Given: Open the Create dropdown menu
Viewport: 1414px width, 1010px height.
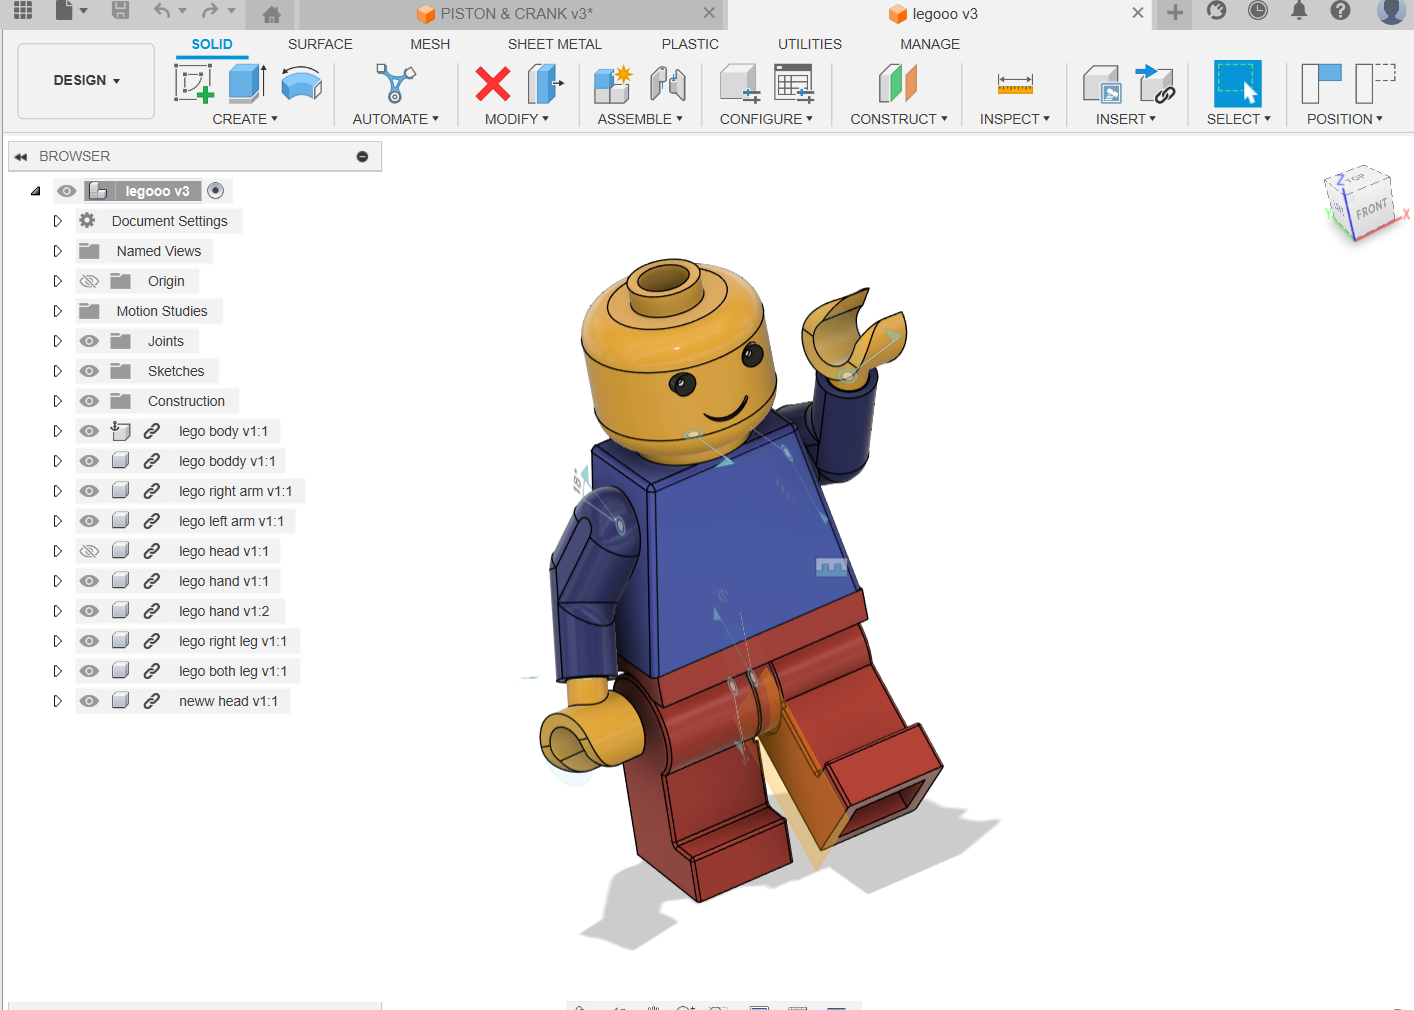Looking at the screenshot, I should click(x=245, y=119).
